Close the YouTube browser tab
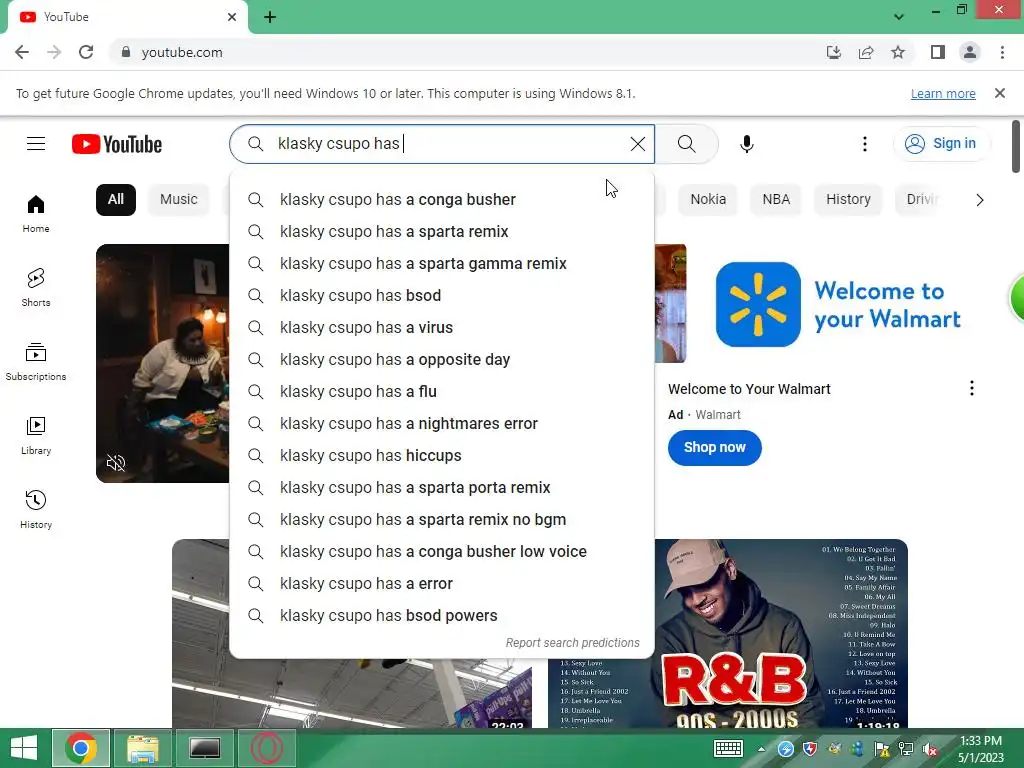Screen dimensions: 1024x768 coord(232,17)
